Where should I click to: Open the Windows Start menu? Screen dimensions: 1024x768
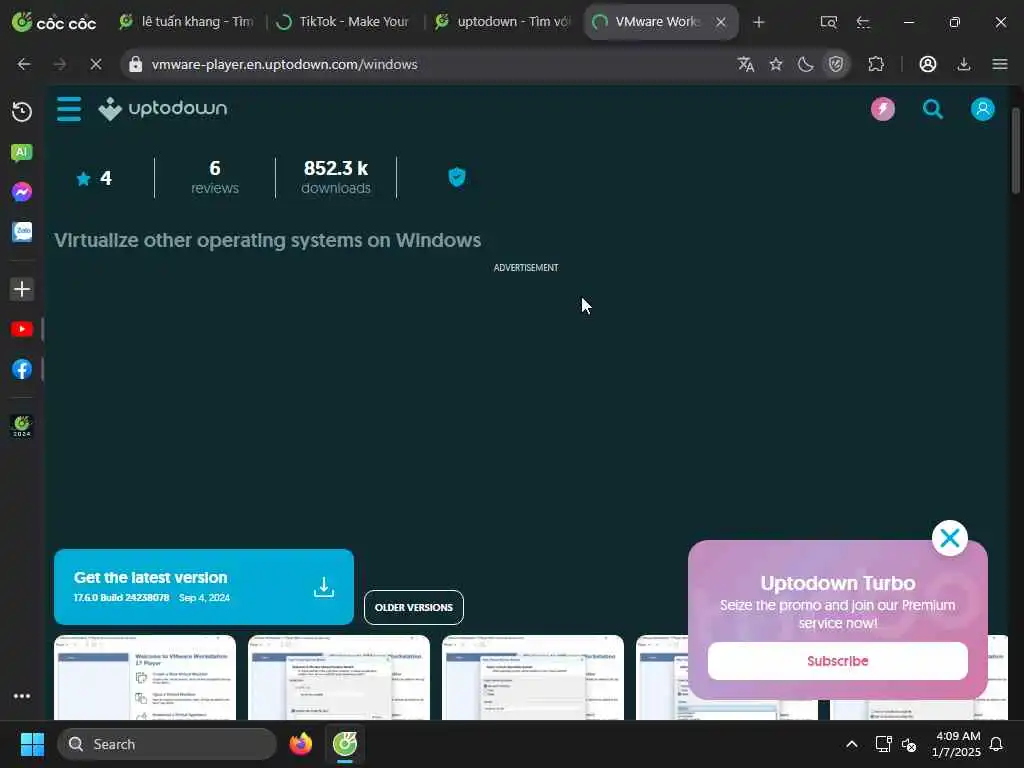pyautogui.click(x=32, y=744)
